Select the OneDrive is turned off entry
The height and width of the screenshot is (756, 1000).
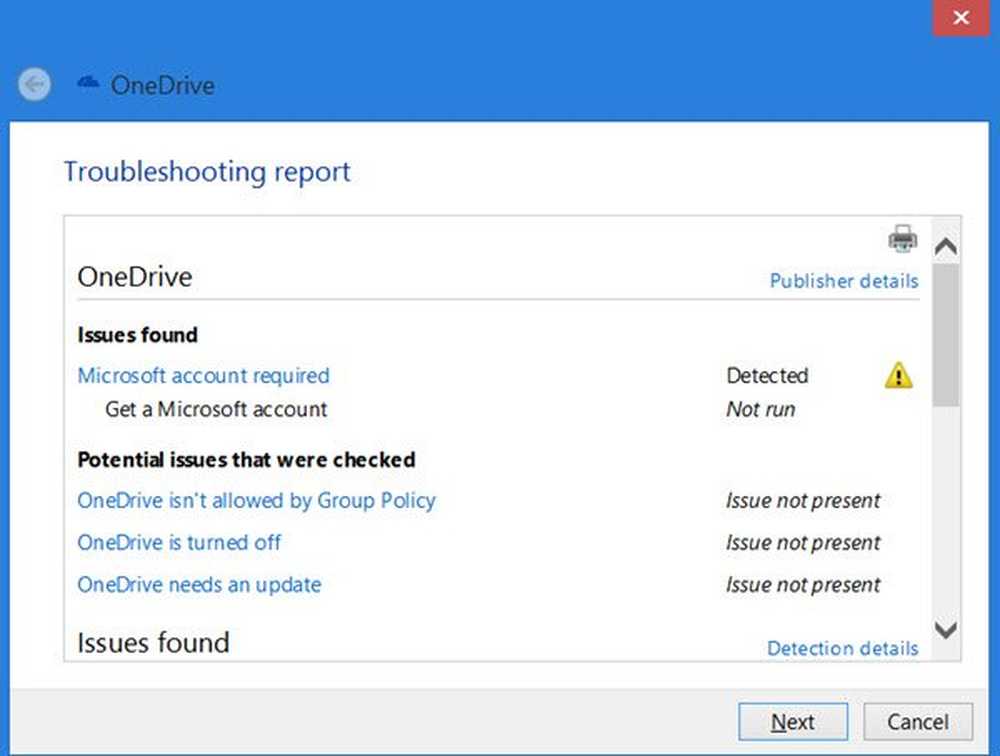pos(179,542)
